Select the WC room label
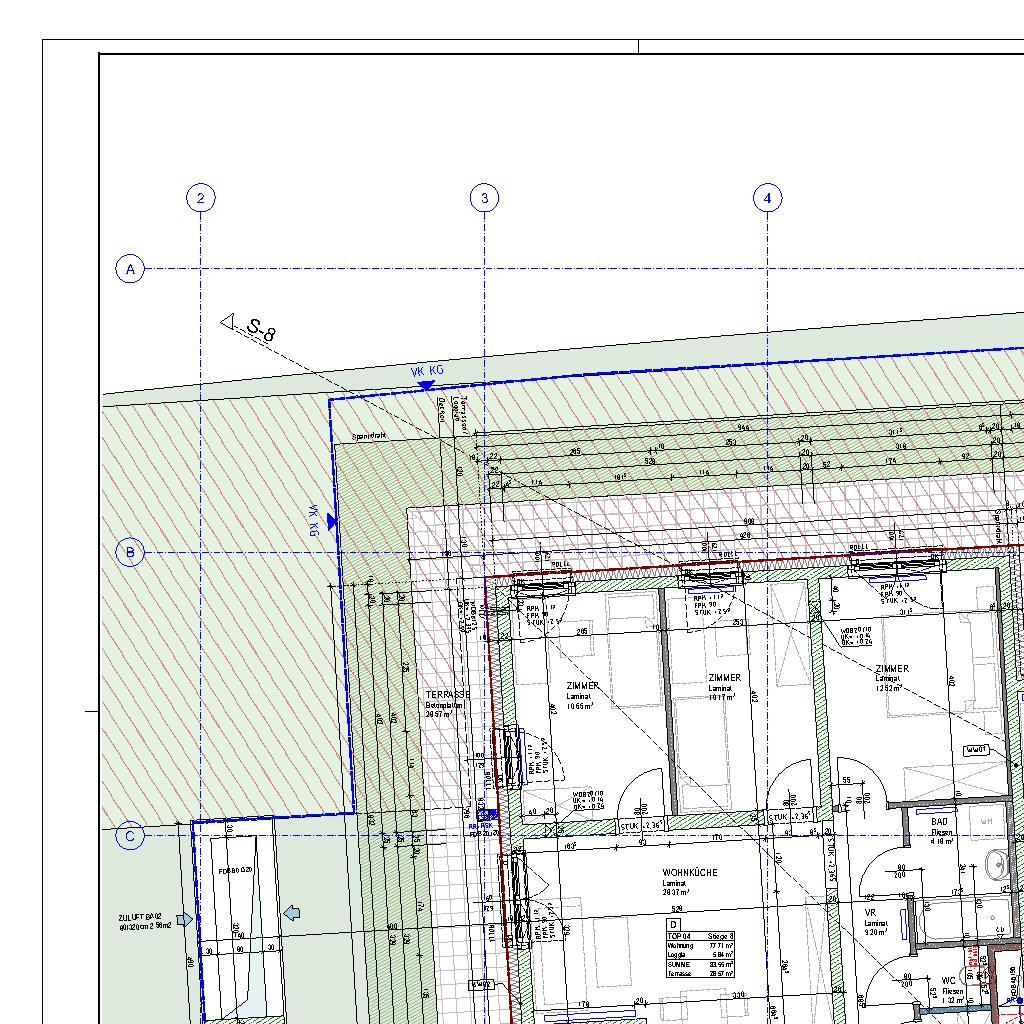 click(x=948, y=981)
